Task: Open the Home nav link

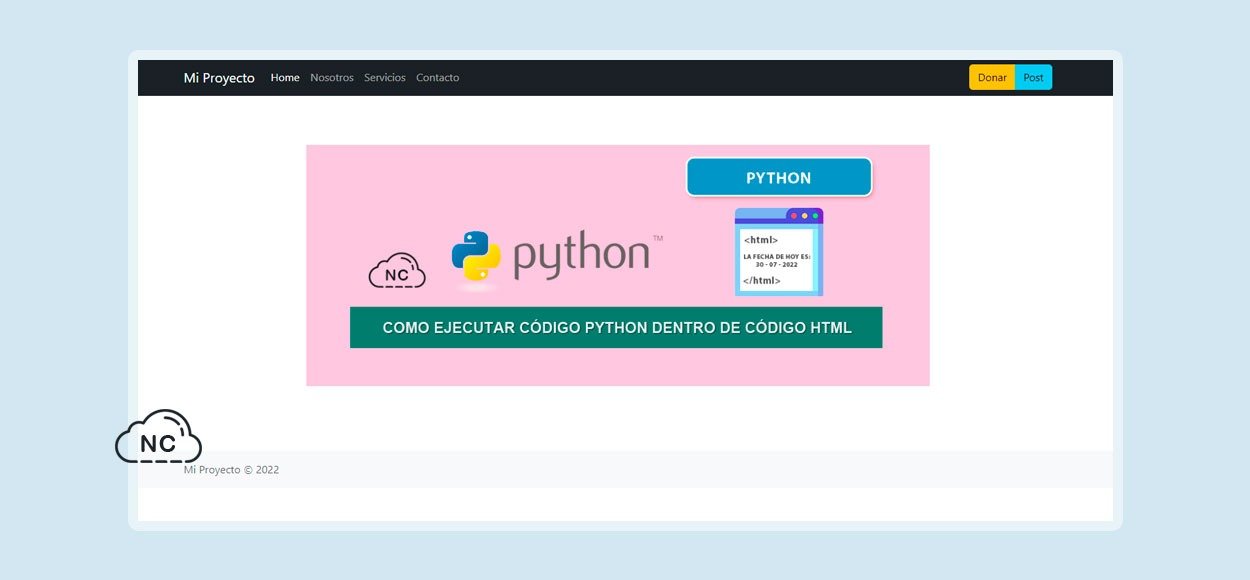Action: (x=285, y=78)
